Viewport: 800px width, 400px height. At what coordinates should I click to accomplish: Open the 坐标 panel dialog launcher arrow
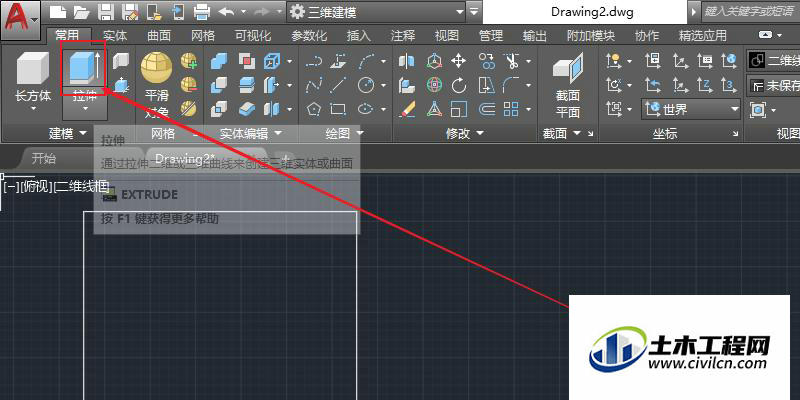click(x=735, y=134)
